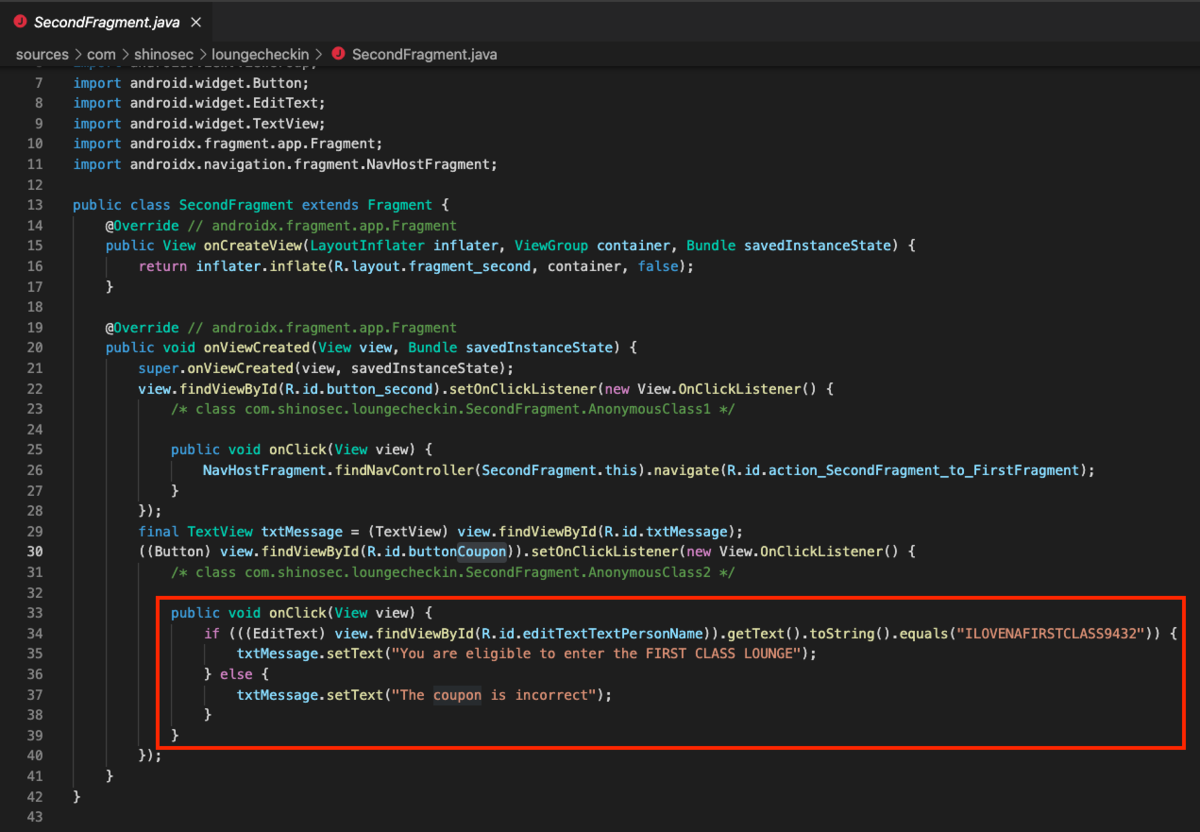Image resolution: width=1200 pixels, height=832 pixels.
Task: Click 'android.widget.EditText' import on line 8
Action: click(224, 103)
